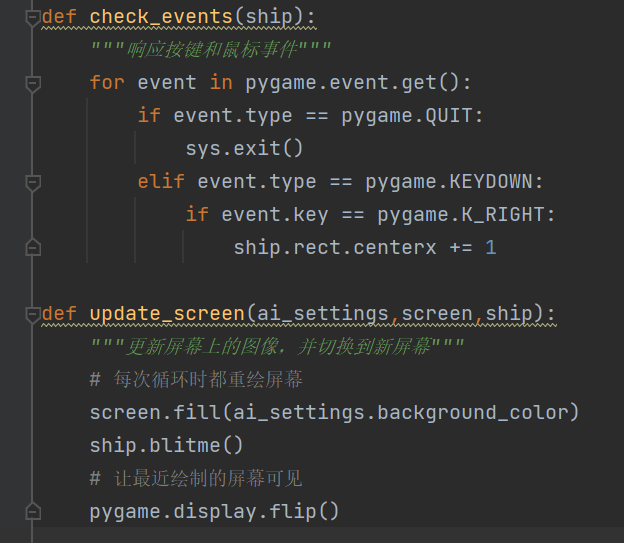Place cursor on ship.blitme() line

click(165, 445)
